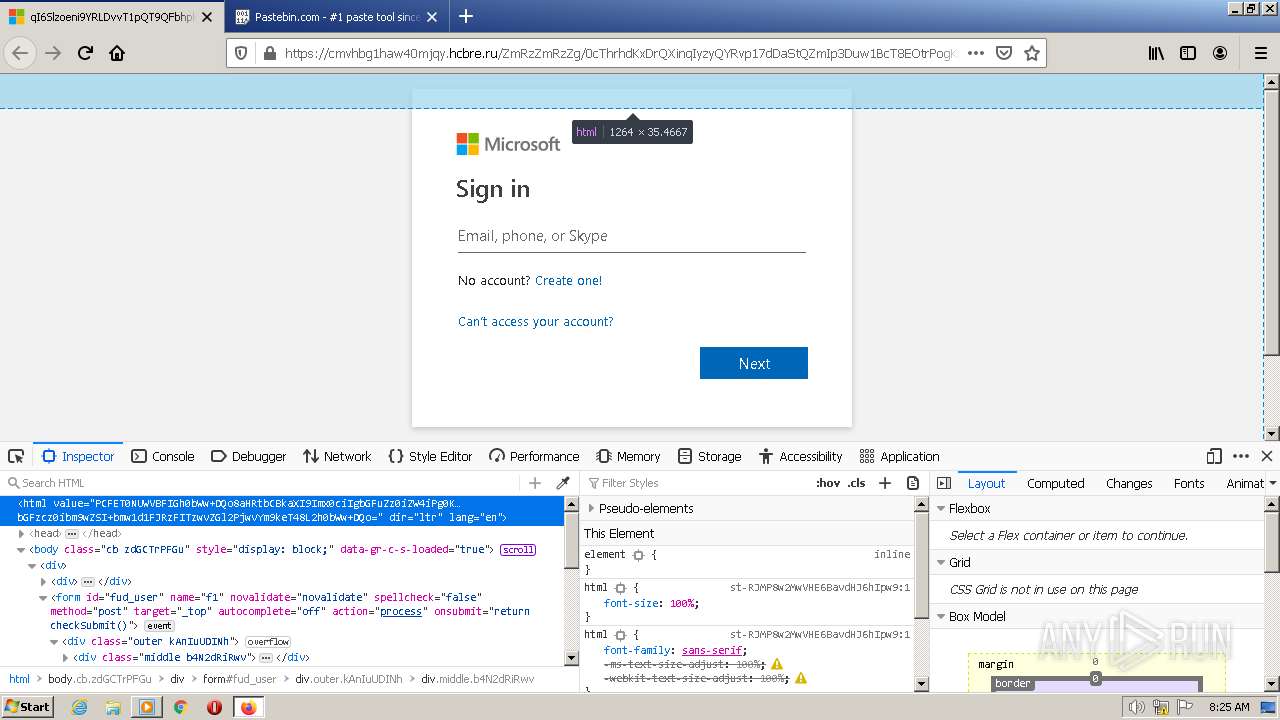Show site security lock information

269,53
